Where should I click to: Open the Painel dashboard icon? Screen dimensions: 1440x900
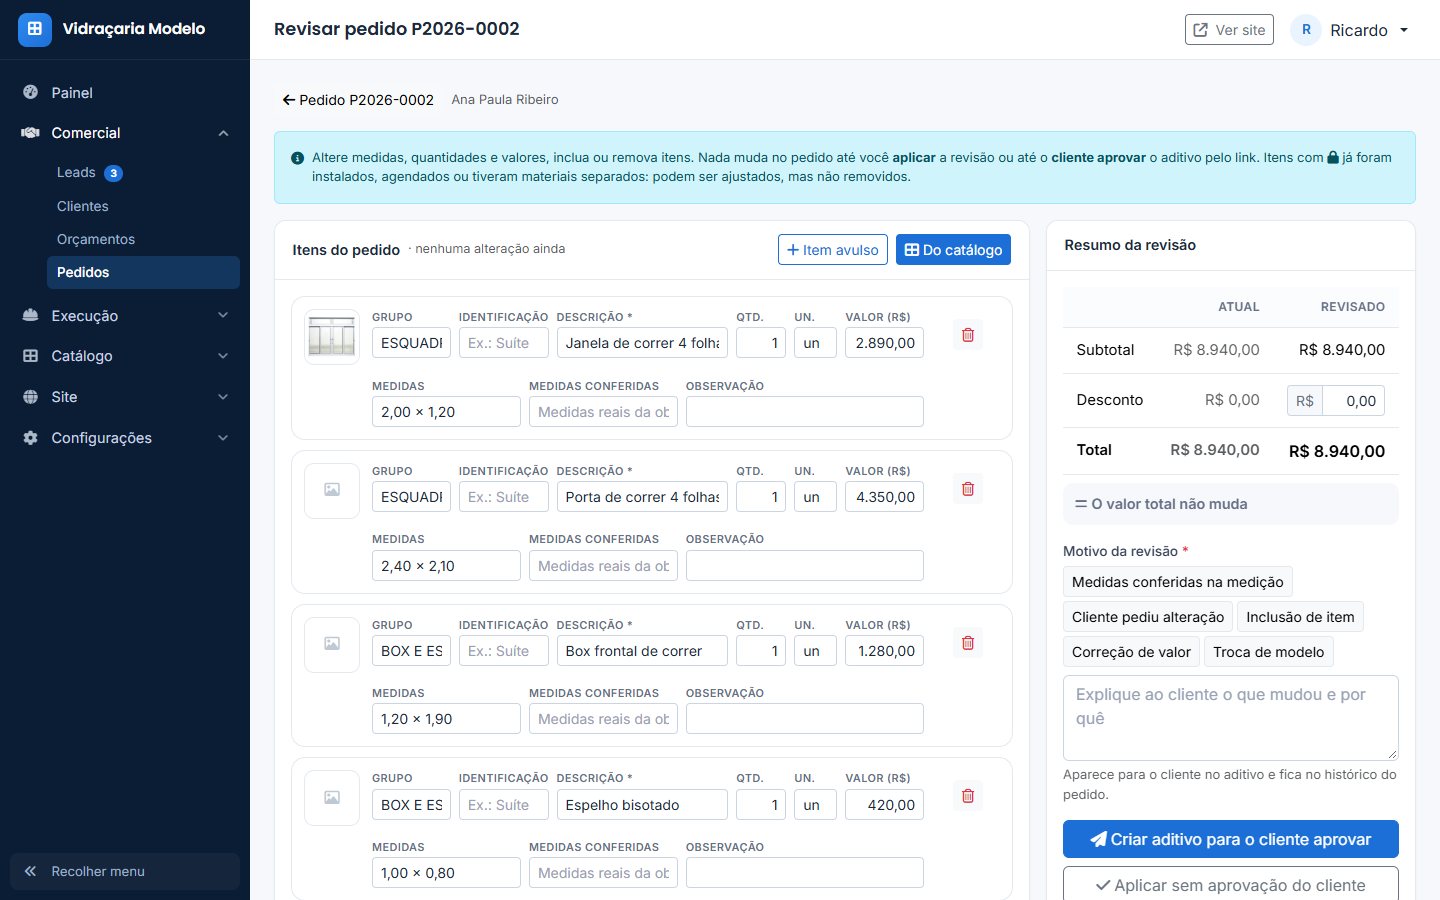31,92
